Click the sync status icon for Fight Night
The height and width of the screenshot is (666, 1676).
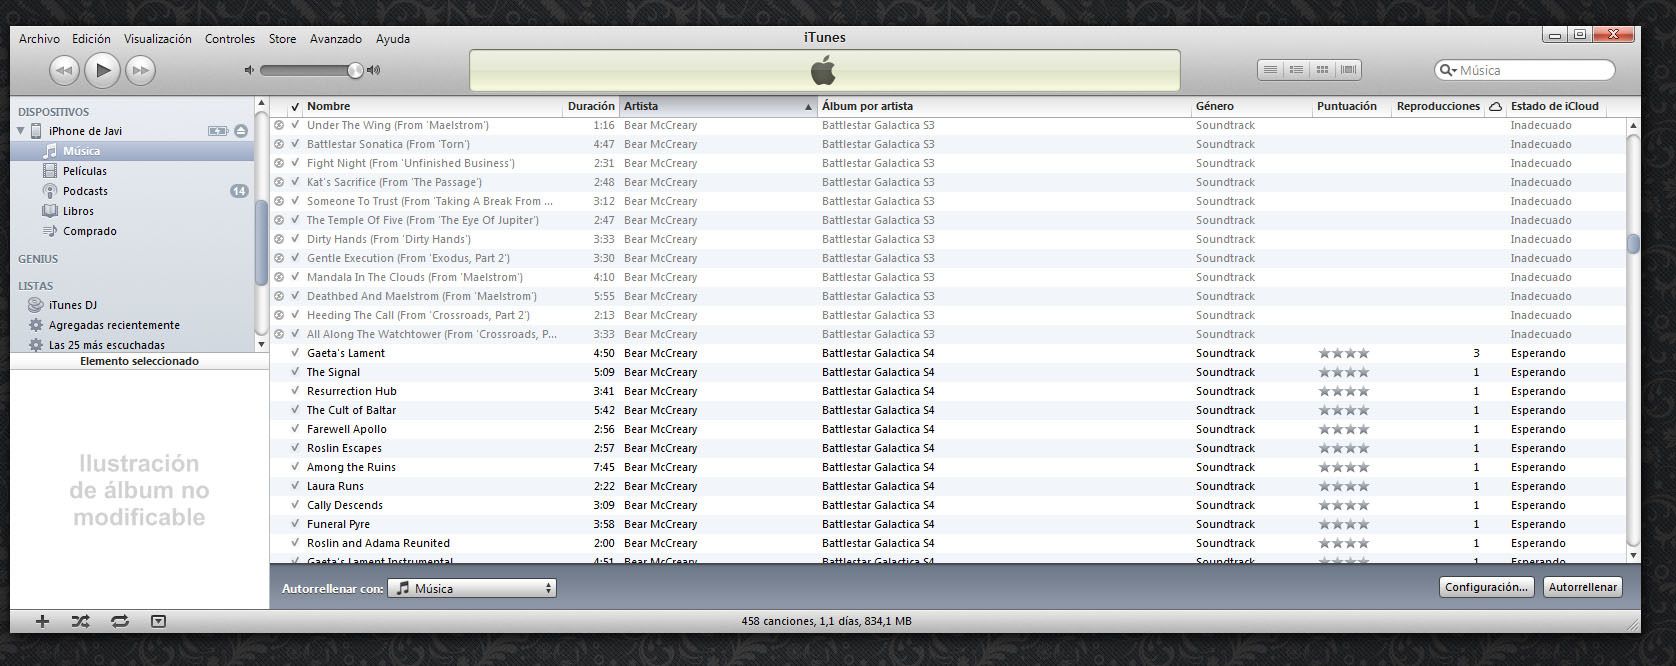click(279, 163)
